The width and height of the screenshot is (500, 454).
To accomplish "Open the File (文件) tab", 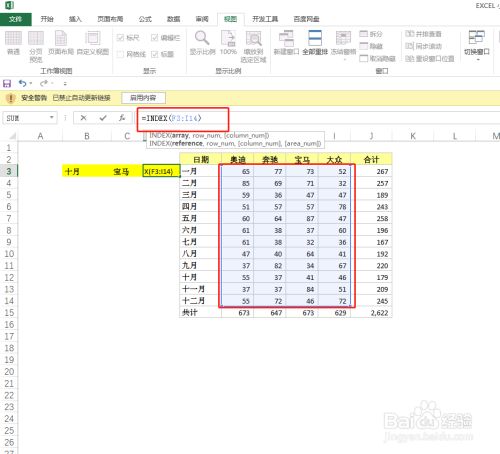I will [x=16, y=19].
